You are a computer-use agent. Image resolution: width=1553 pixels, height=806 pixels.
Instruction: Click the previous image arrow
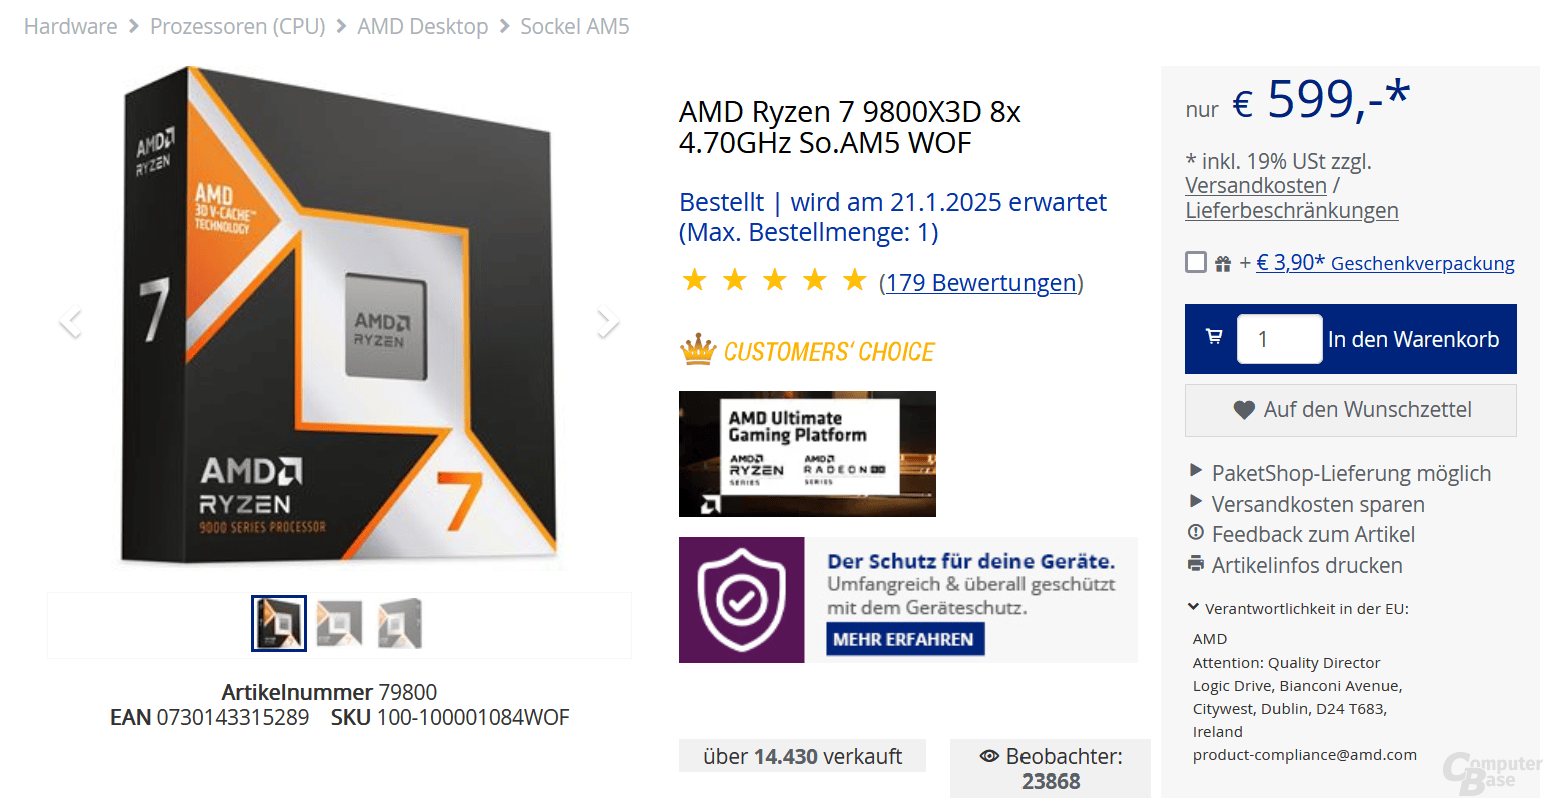tap(70, 322)
